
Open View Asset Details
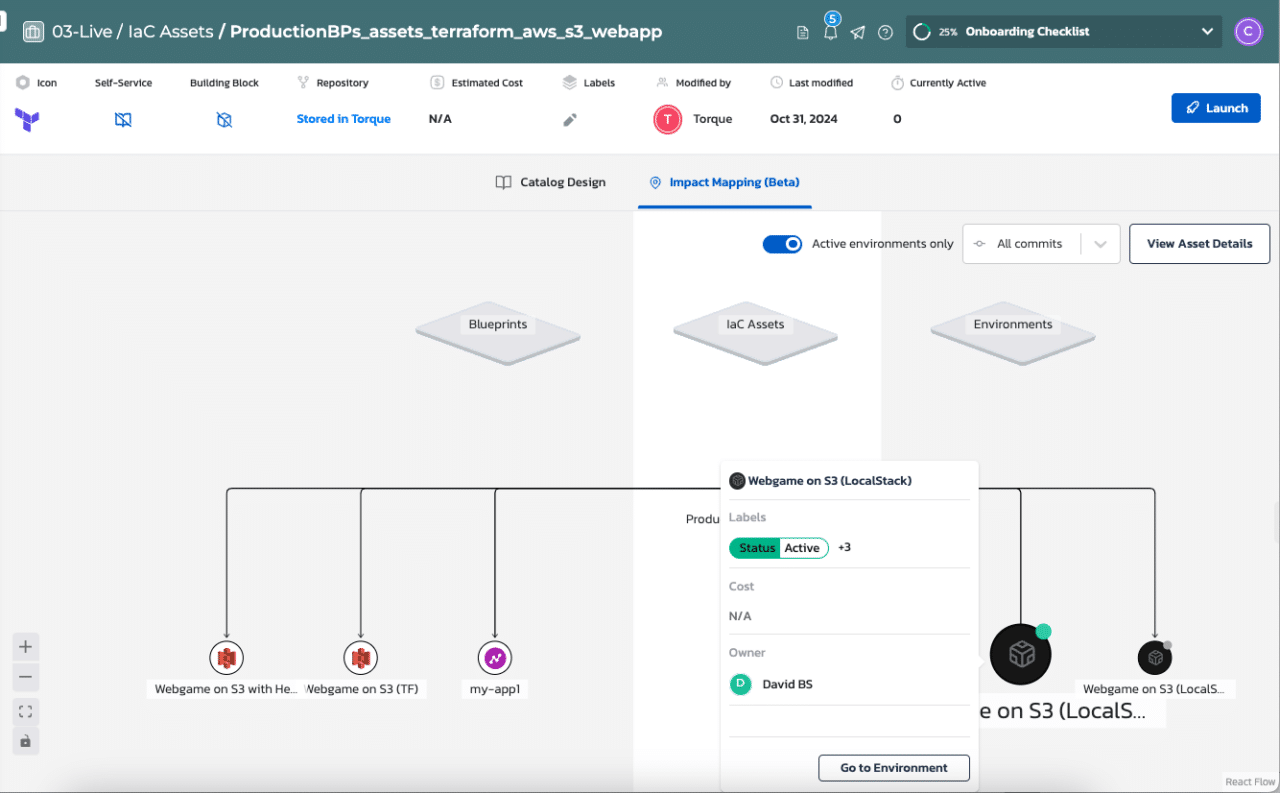pos(1199,243)
